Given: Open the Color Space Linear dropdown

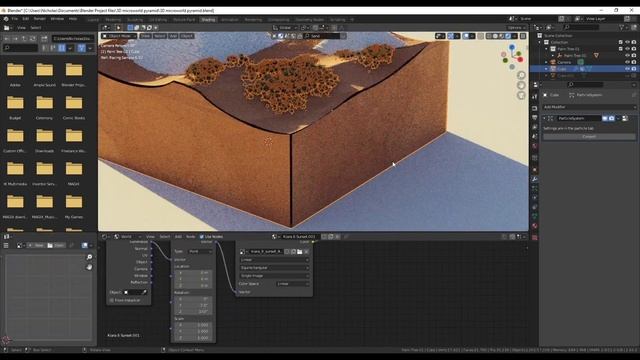Looking at the screenshot, I should [293, 284].
